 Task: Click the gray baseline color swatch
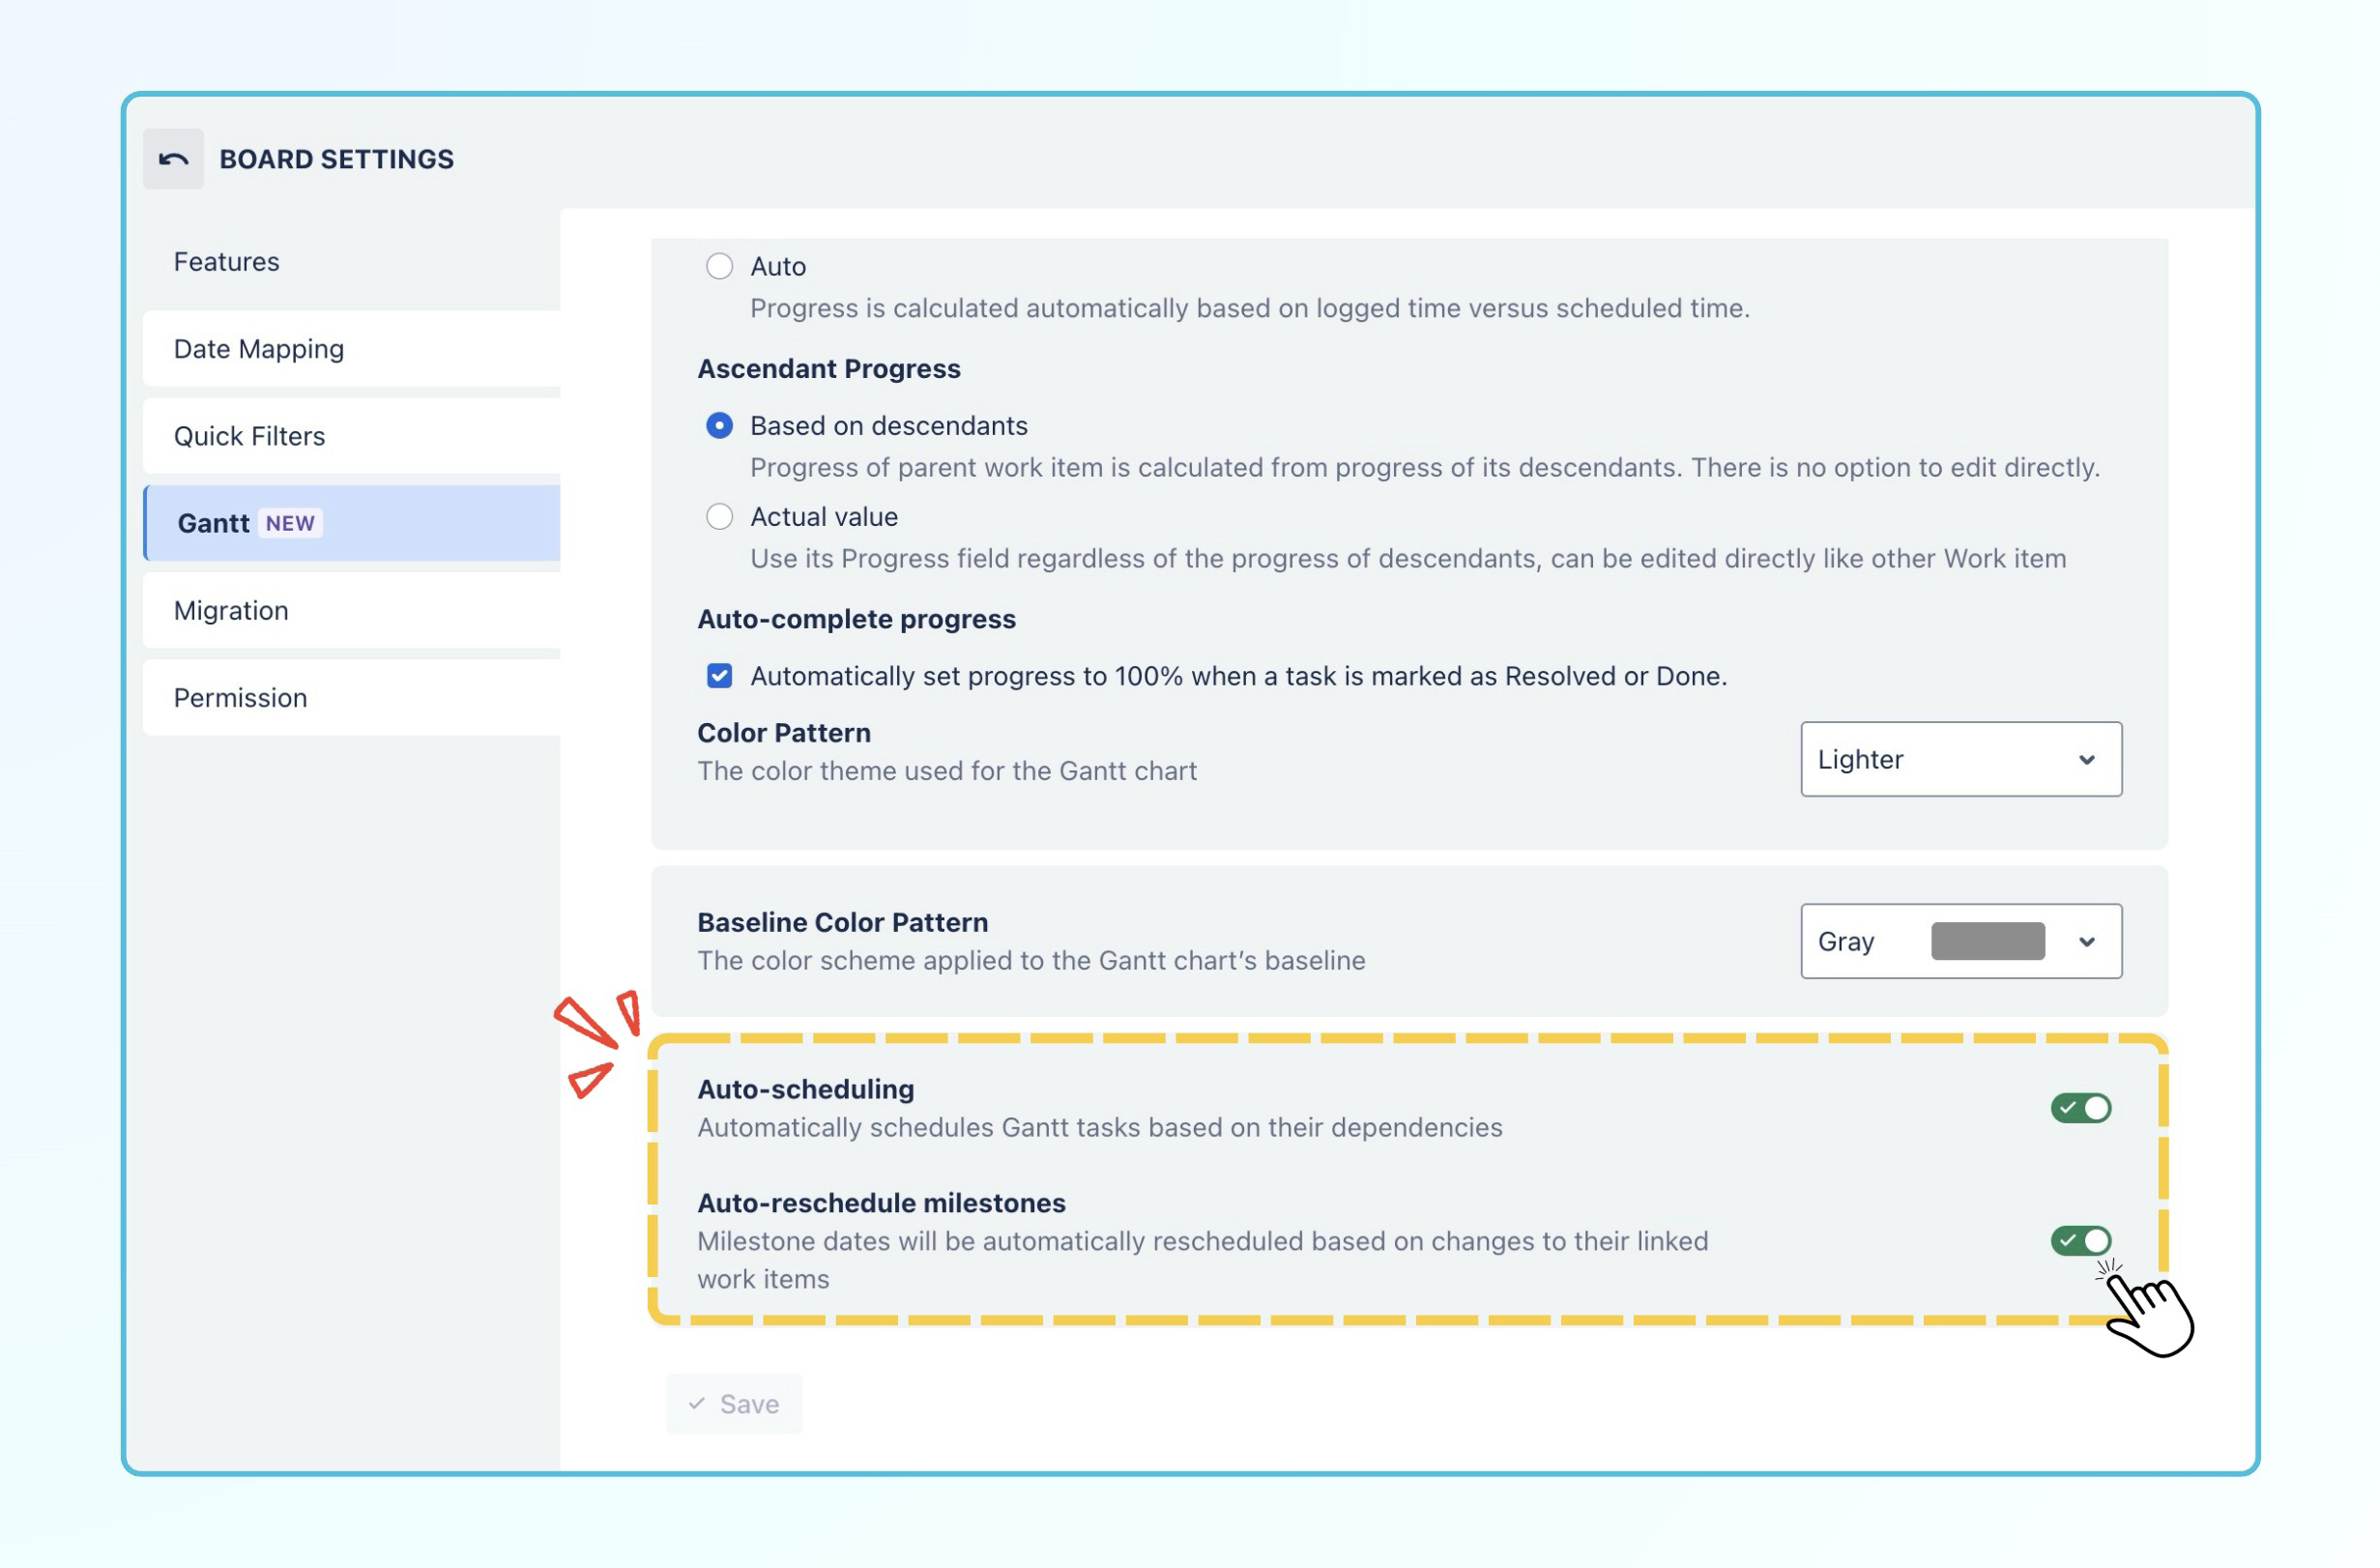tap(1987, 942)
